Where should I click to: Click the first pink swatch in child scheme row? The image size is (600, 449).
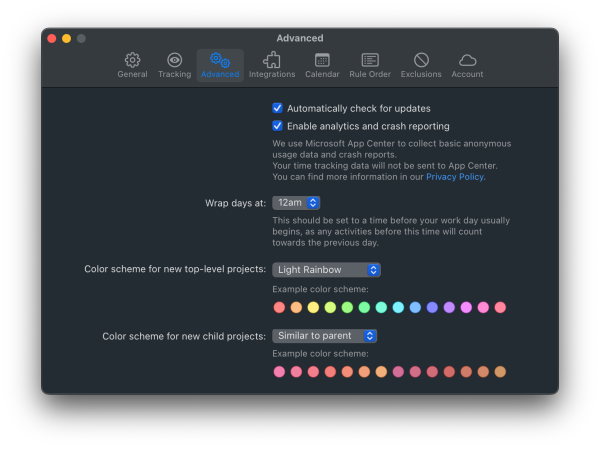tap(280, 372)
